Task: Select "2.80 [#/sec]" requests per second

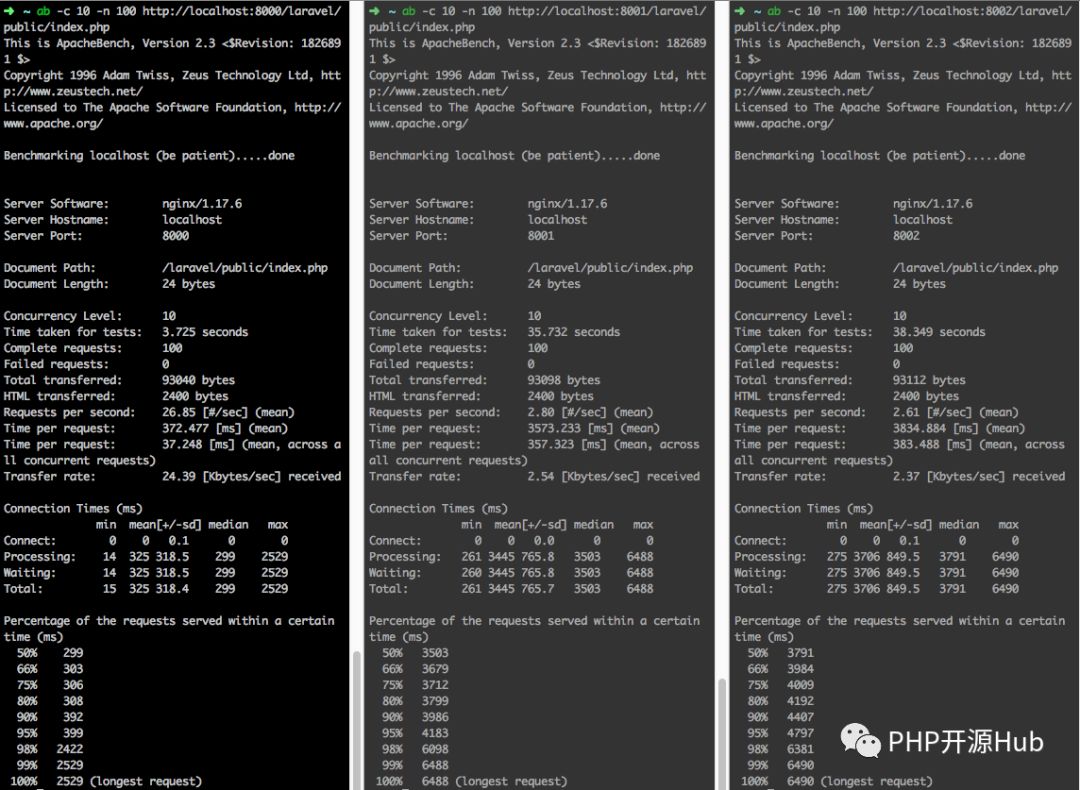Action: (568, 413)
